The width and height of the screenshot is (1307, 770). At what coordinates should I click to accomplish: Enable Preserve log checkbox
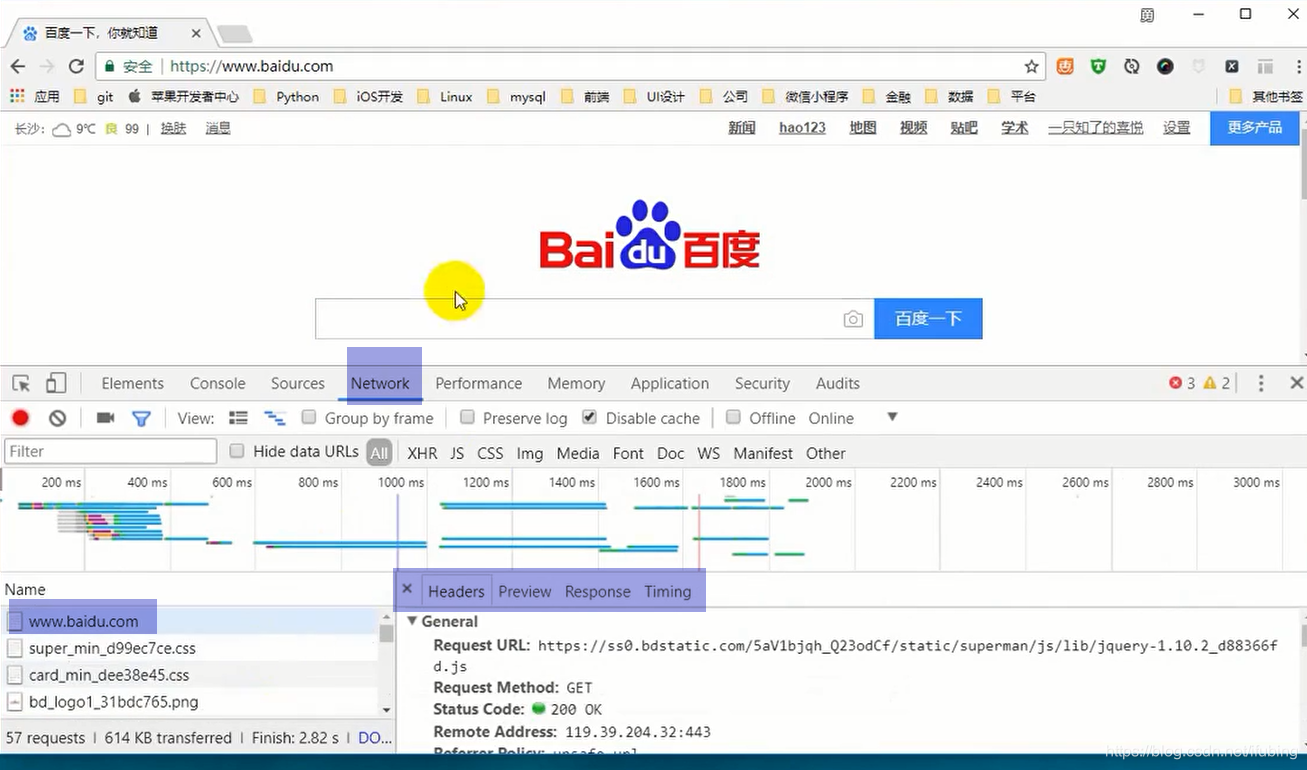(x=467, y=417)
